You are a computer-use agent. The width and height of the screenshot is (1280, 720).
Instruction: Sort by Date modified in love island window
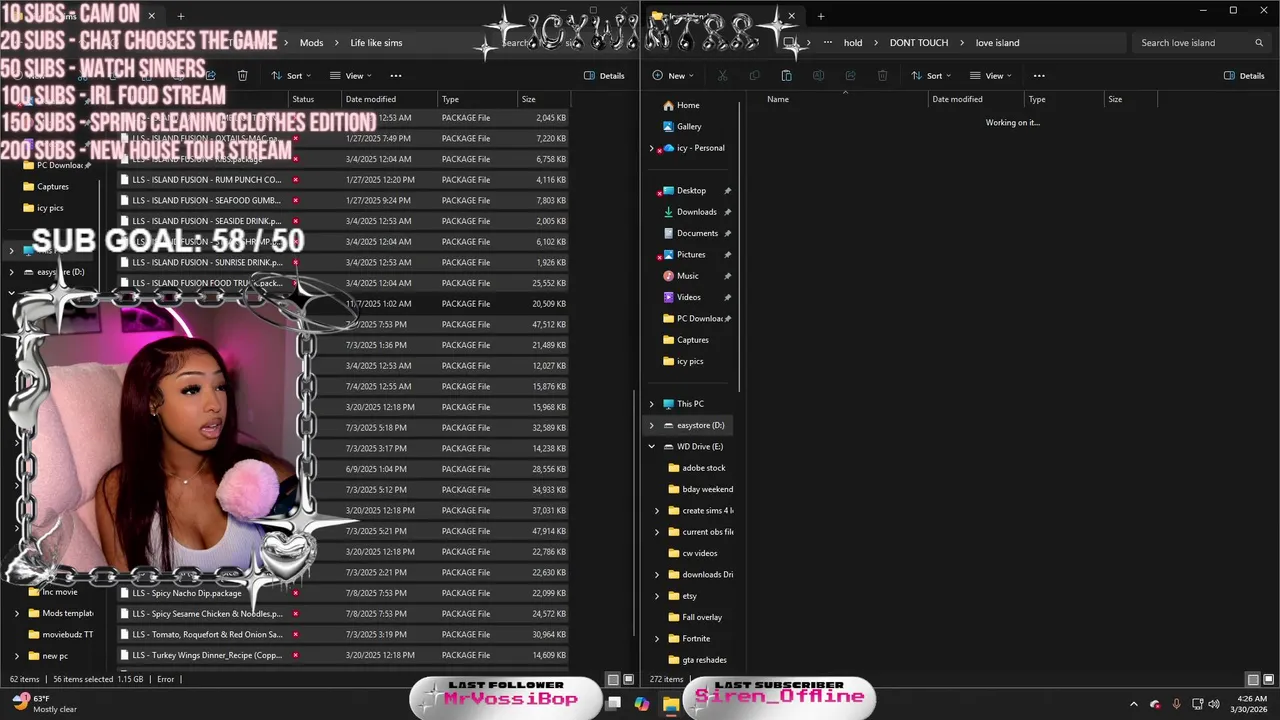tap(975, 99)
